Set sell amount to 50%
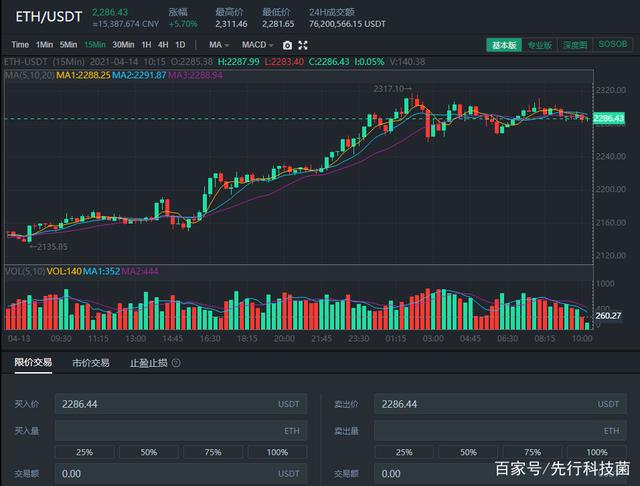The image size is (640, 486). point(468,452)
